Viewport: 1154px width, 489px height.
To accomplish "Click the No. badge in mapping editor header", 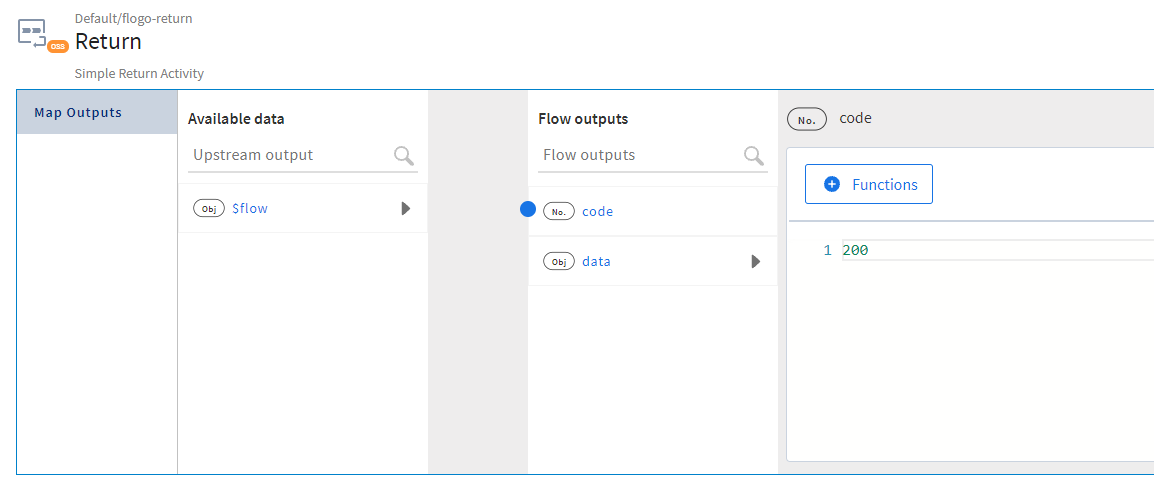I will [807, 119].
